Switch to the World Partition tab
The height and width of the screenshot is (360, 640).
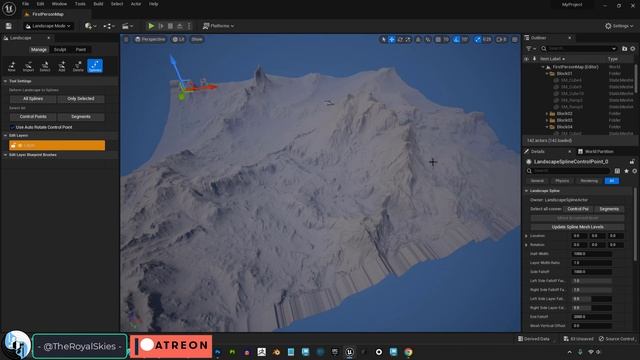[x=596, y=151]
